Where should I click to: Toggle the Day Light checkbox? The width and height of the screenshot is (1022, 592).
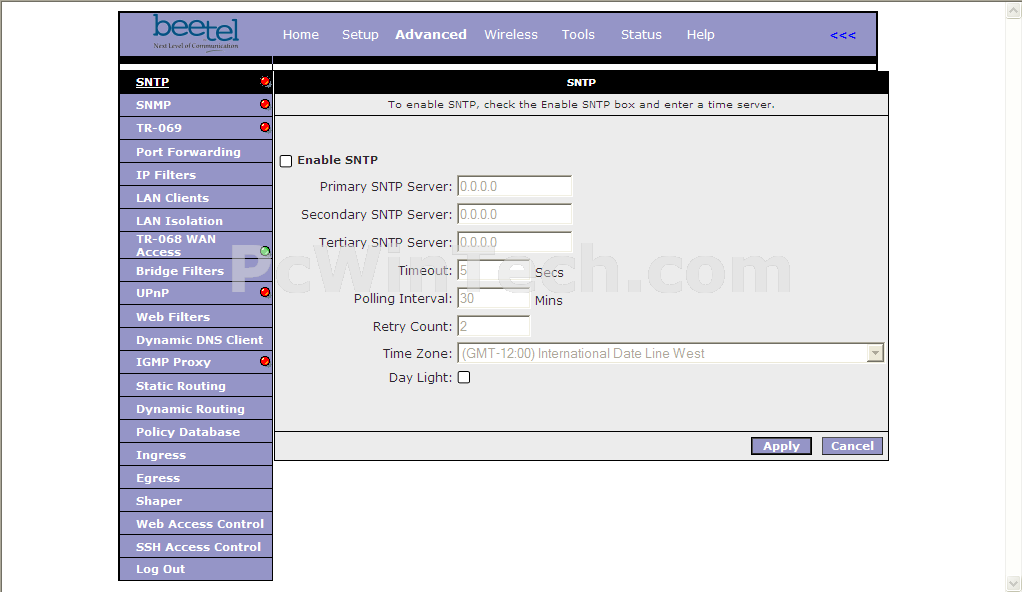click(x=463, y=377)
